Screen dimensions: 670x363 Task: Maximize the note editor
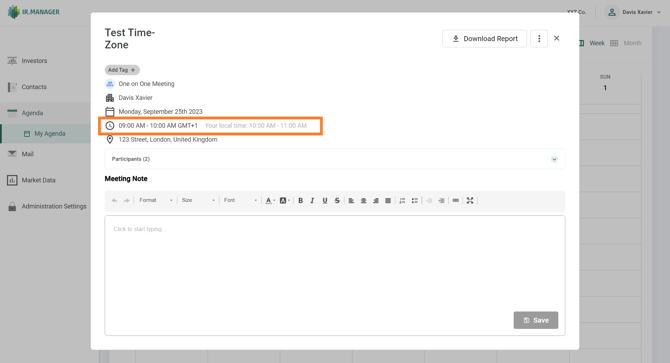pos(470,200)
